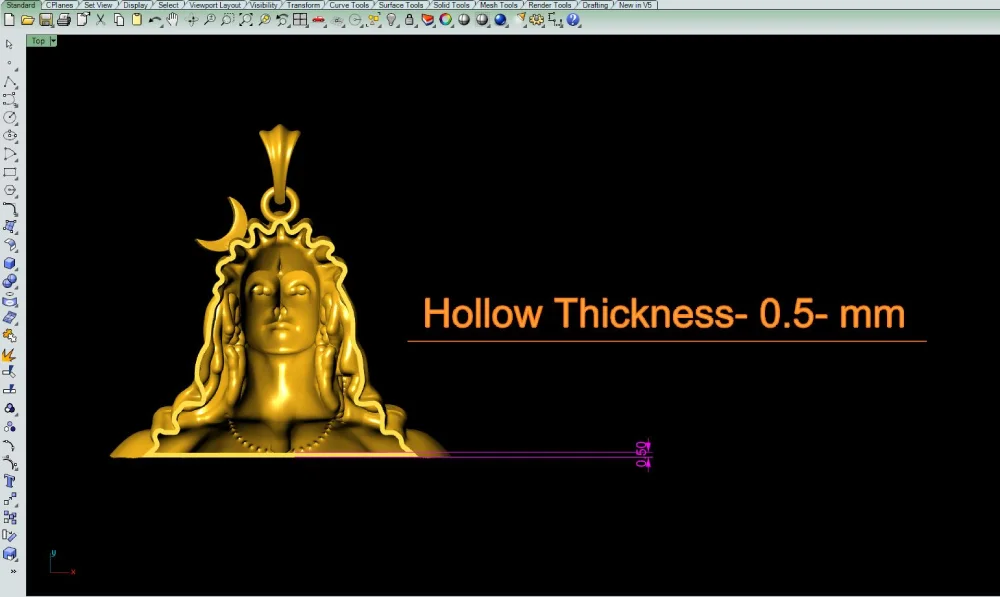Open the Visibility tab
The image size is (1000, 598).
coord(263,4)
